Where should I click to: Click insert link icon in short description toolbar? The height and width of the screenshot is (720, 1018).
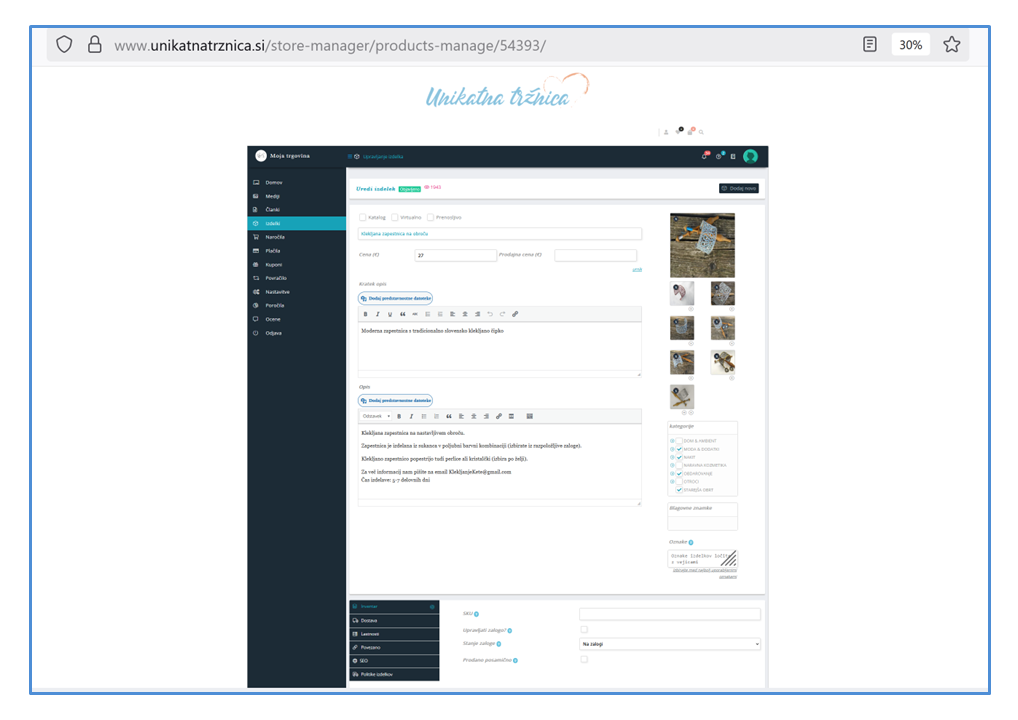pos(515,314)
